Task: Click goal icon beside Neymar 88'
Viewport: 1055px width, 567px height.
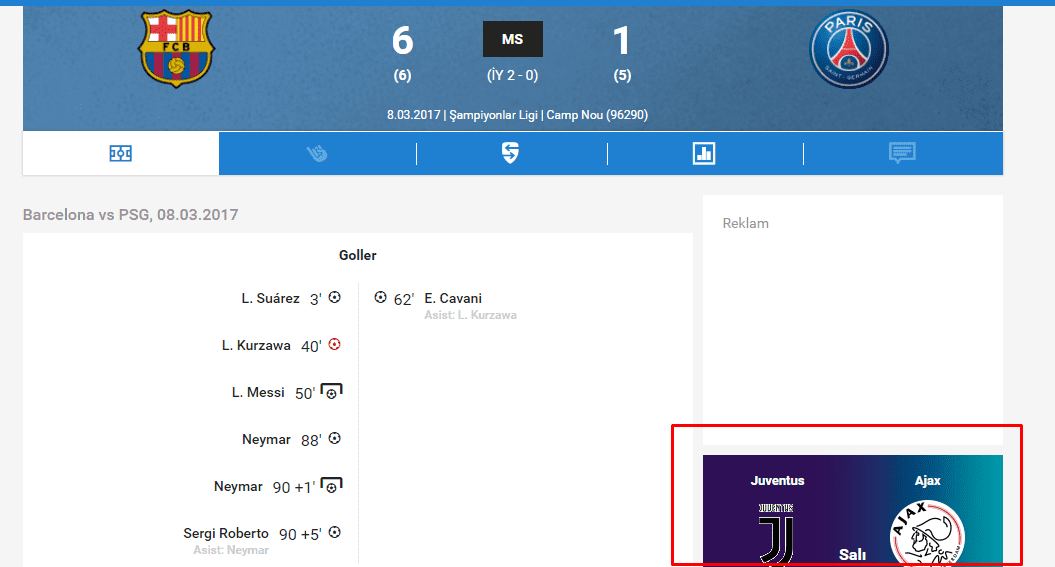Action: coord(334,439)
